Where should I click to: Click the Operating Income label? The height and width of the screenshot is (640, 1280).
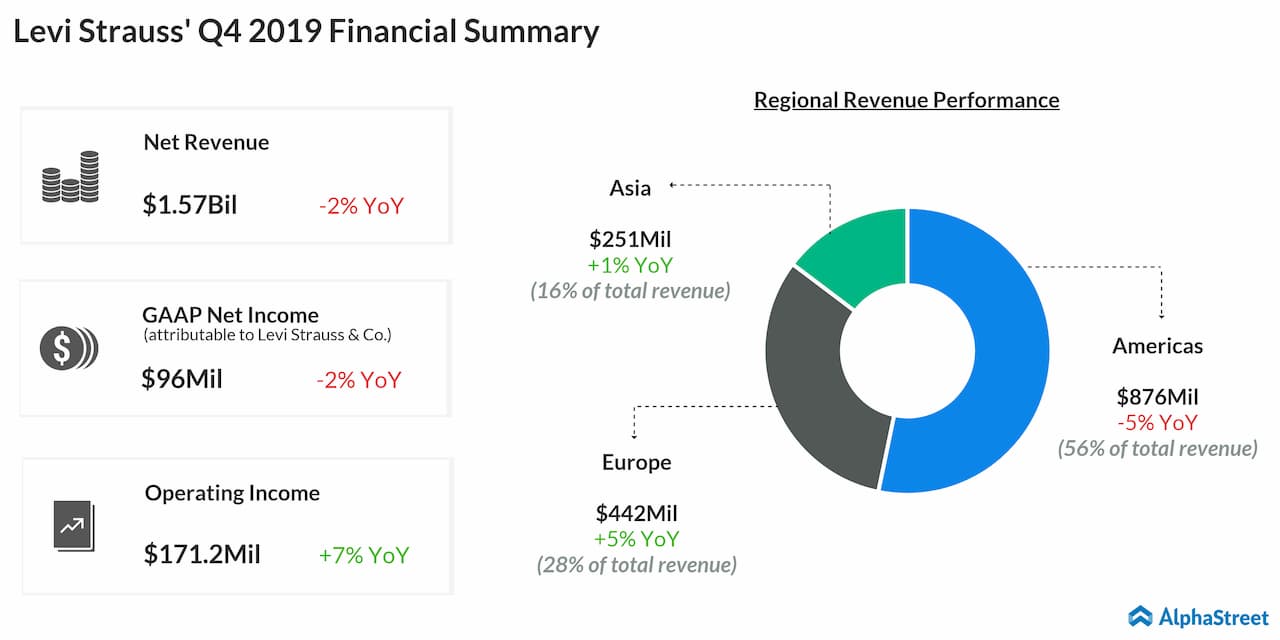(x=232, y=493)
